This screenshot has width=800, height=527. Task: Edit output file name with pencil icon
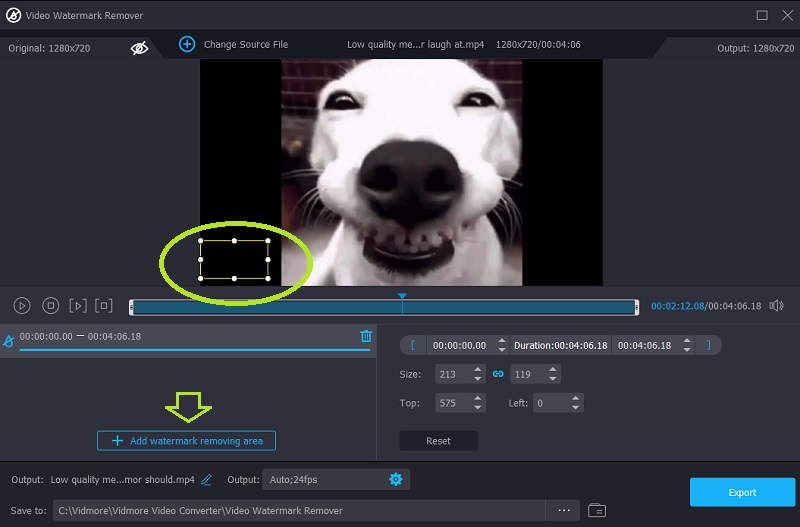click(207, 480)
